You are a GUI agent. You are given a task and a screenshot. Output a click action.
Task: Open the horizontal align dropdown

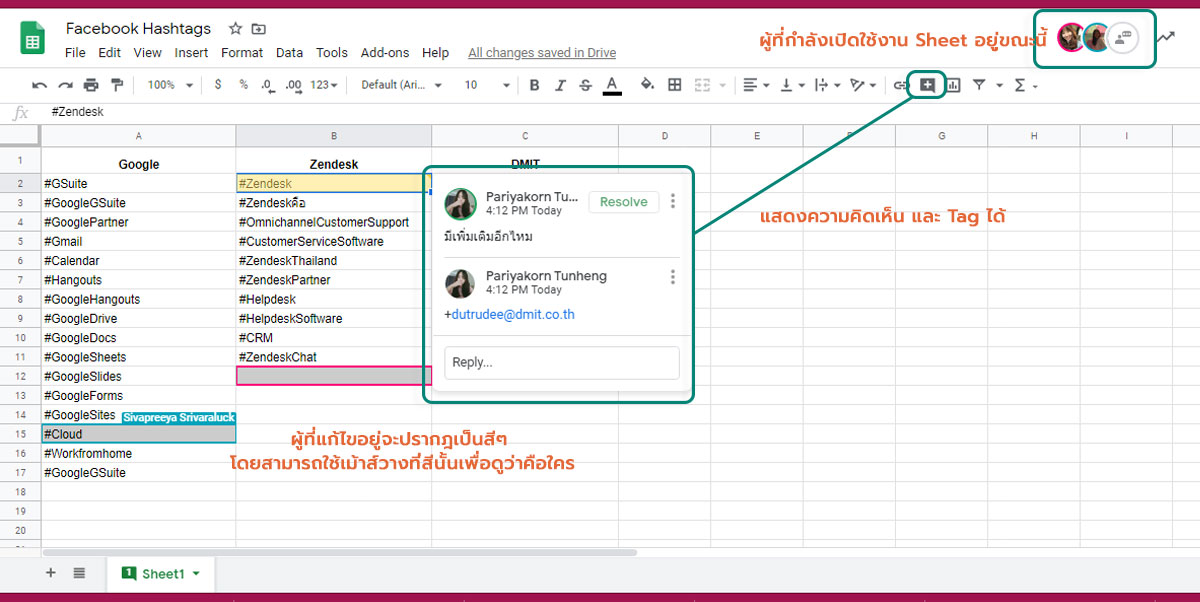click(x=756, y=85)
